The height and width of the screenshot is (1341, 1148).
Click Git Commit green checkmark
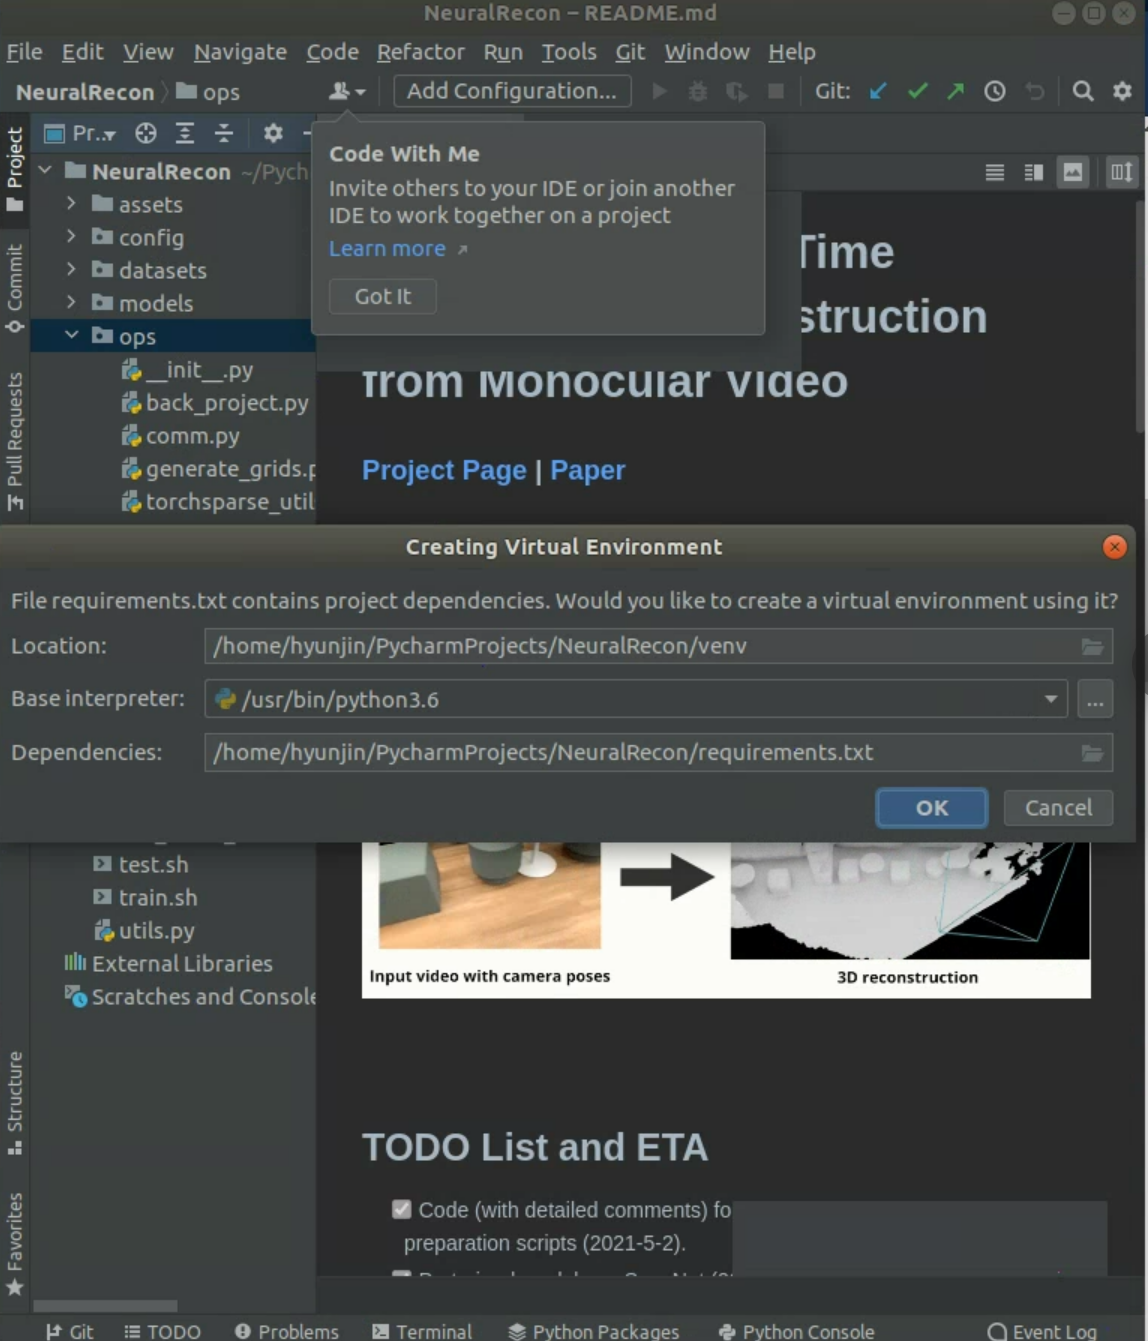pyautogui.click(x=917, y=91)
